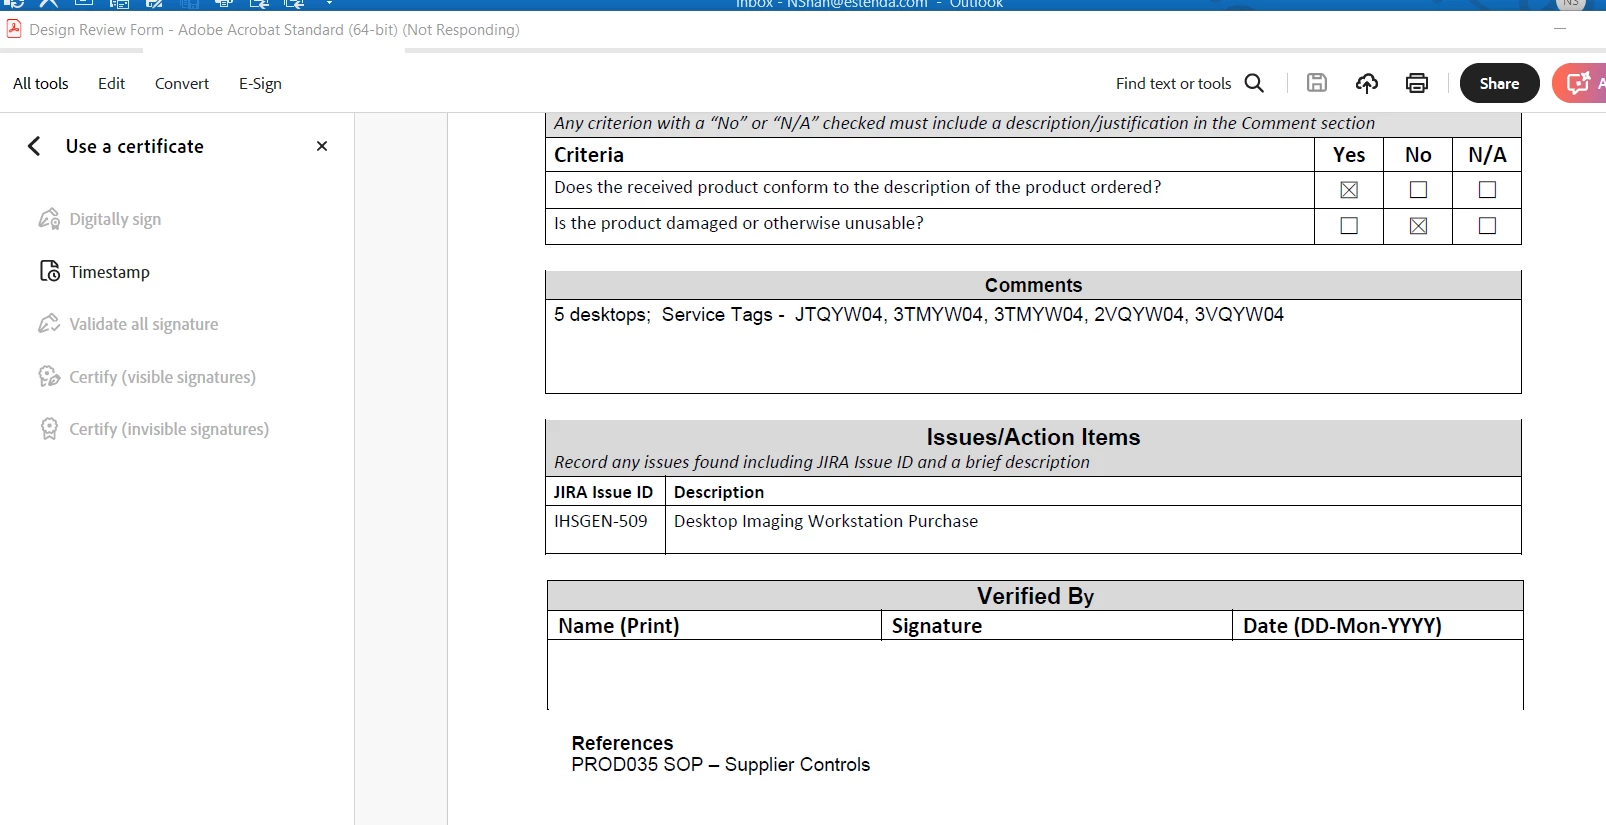Viewport: 1606px width, 825px height.
Task: Click the Description field Desktop Imaging Workstation Purchase
Action: pos(1093,529)
